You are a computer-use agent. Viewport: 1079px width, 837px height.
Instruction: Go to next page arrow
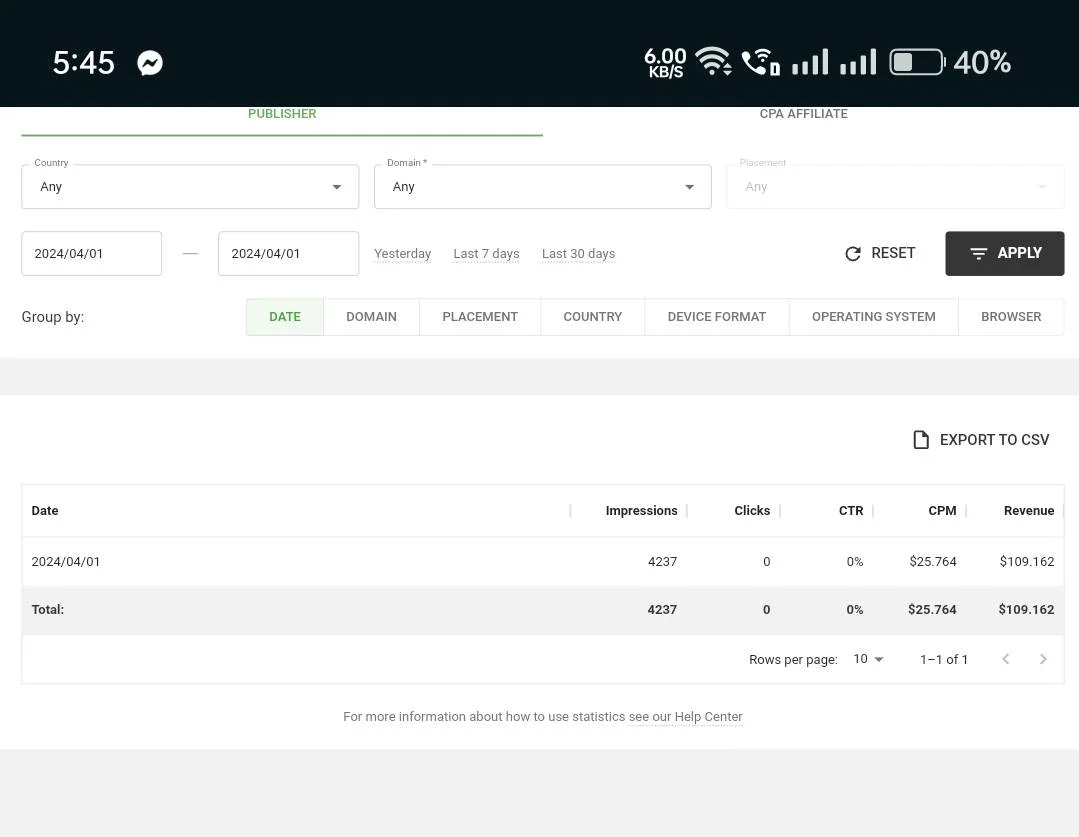point(1043,659)
